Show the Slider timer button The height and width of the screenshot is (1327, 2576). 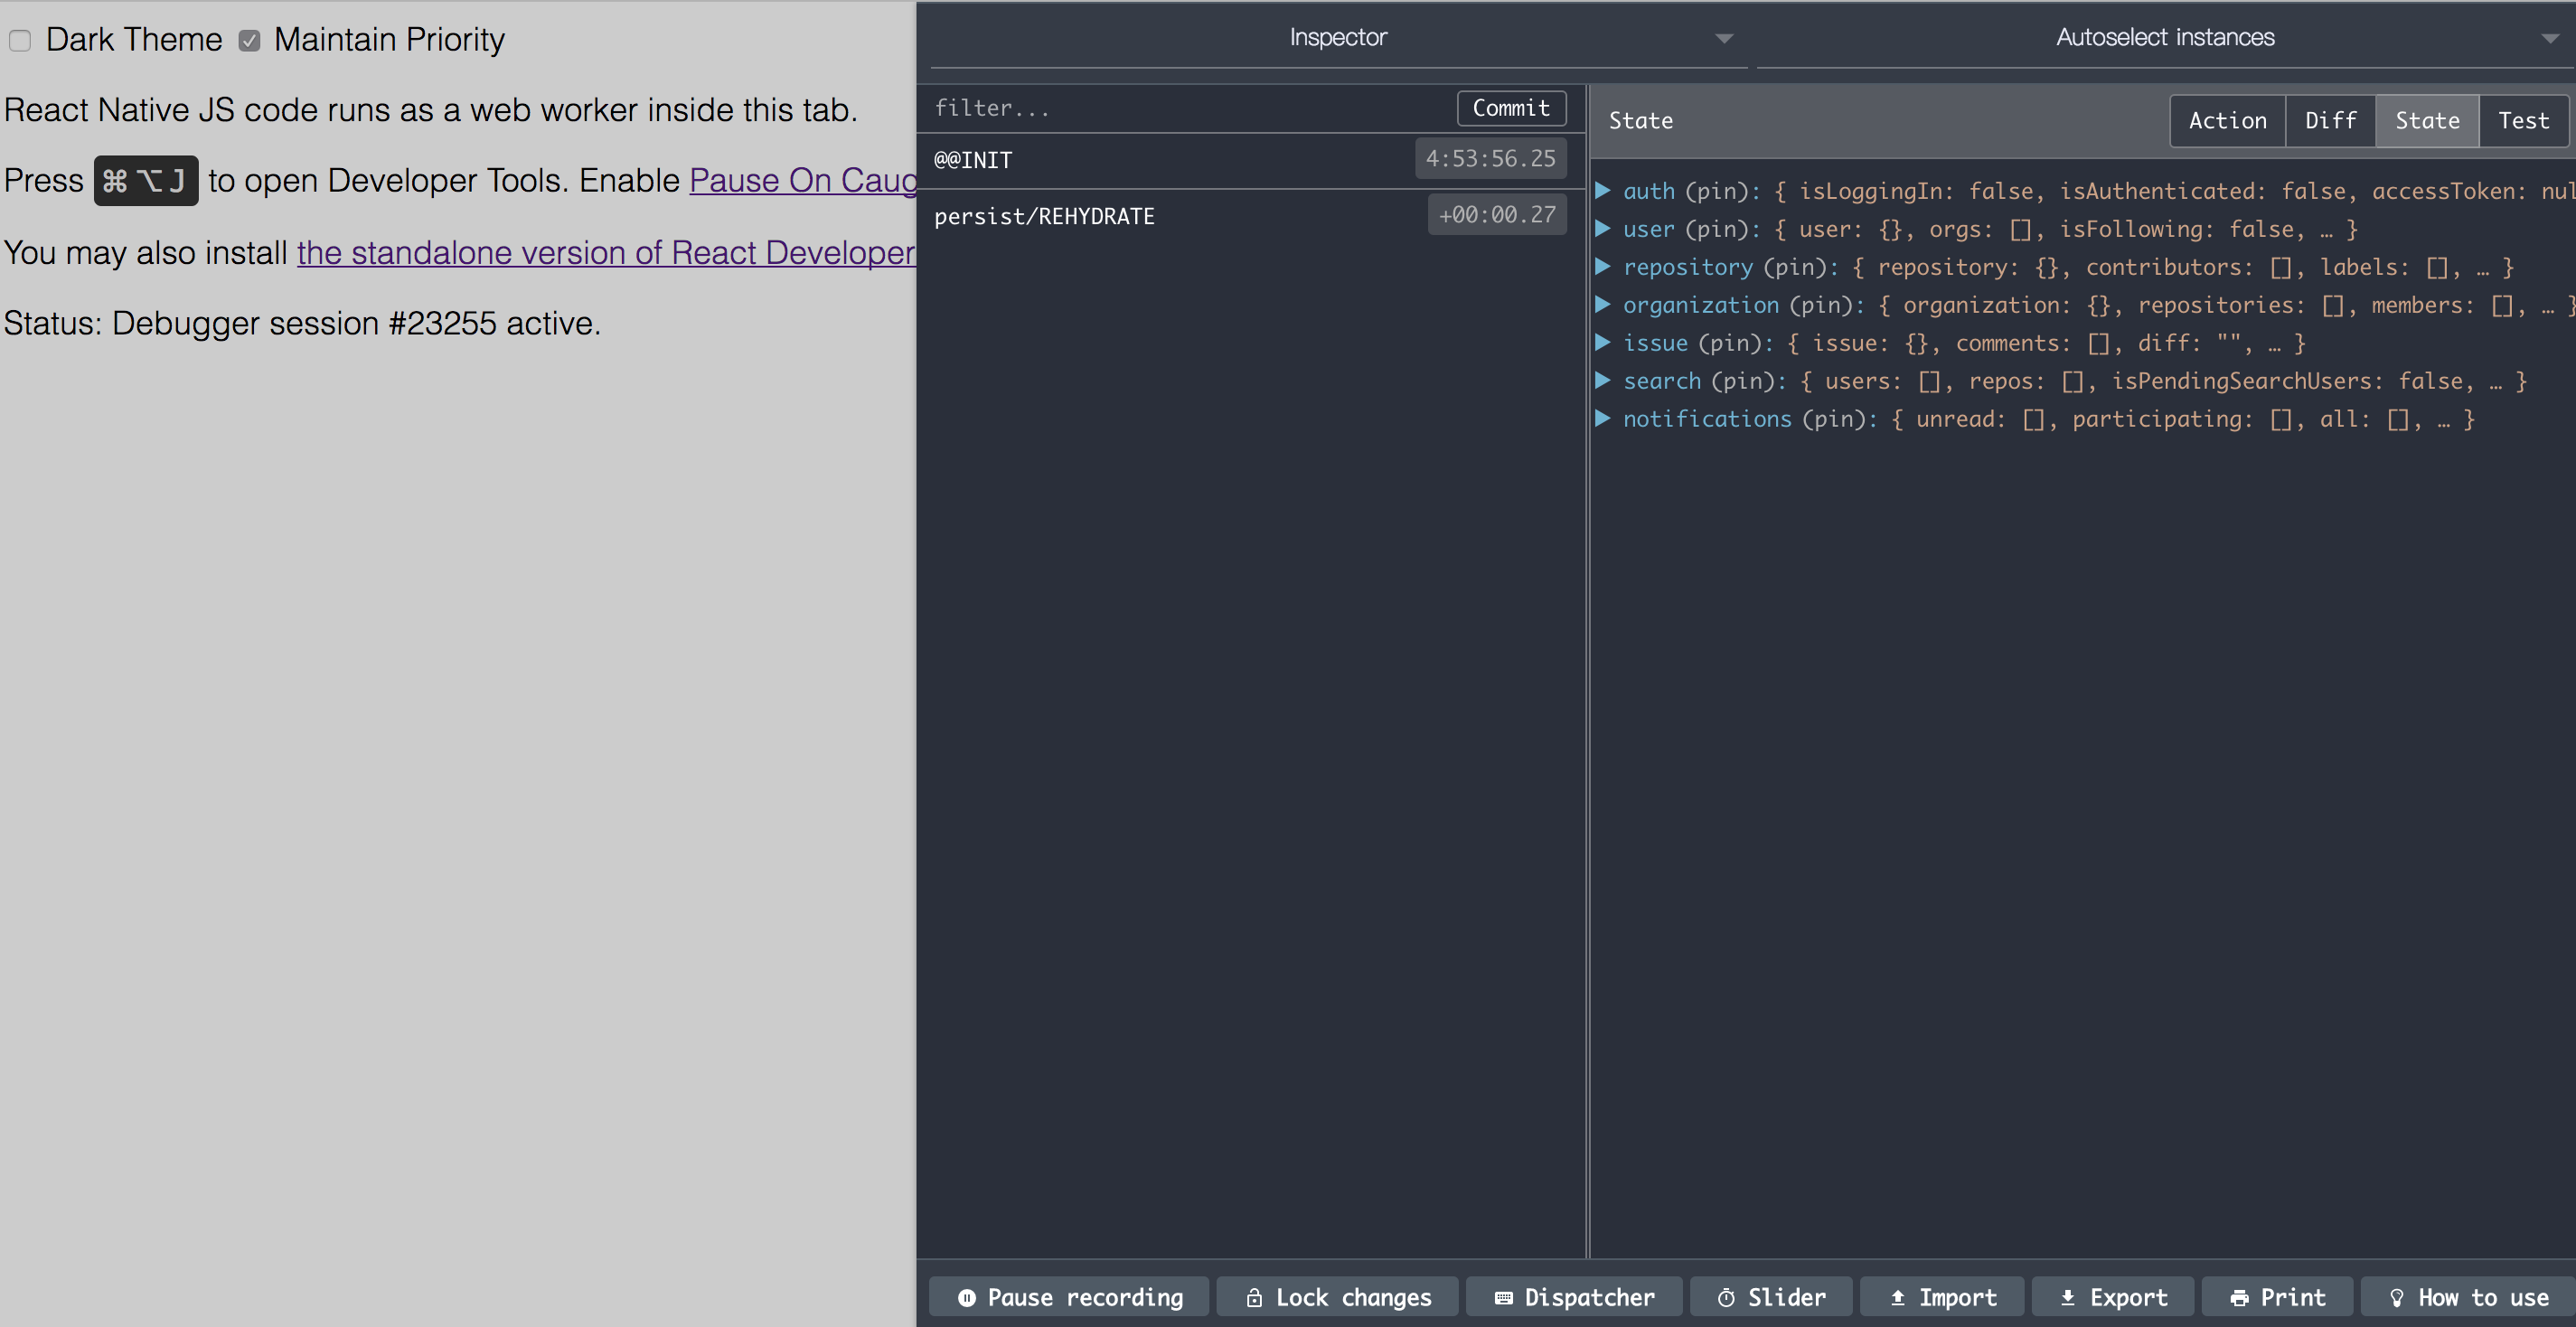(1771, 1297)
